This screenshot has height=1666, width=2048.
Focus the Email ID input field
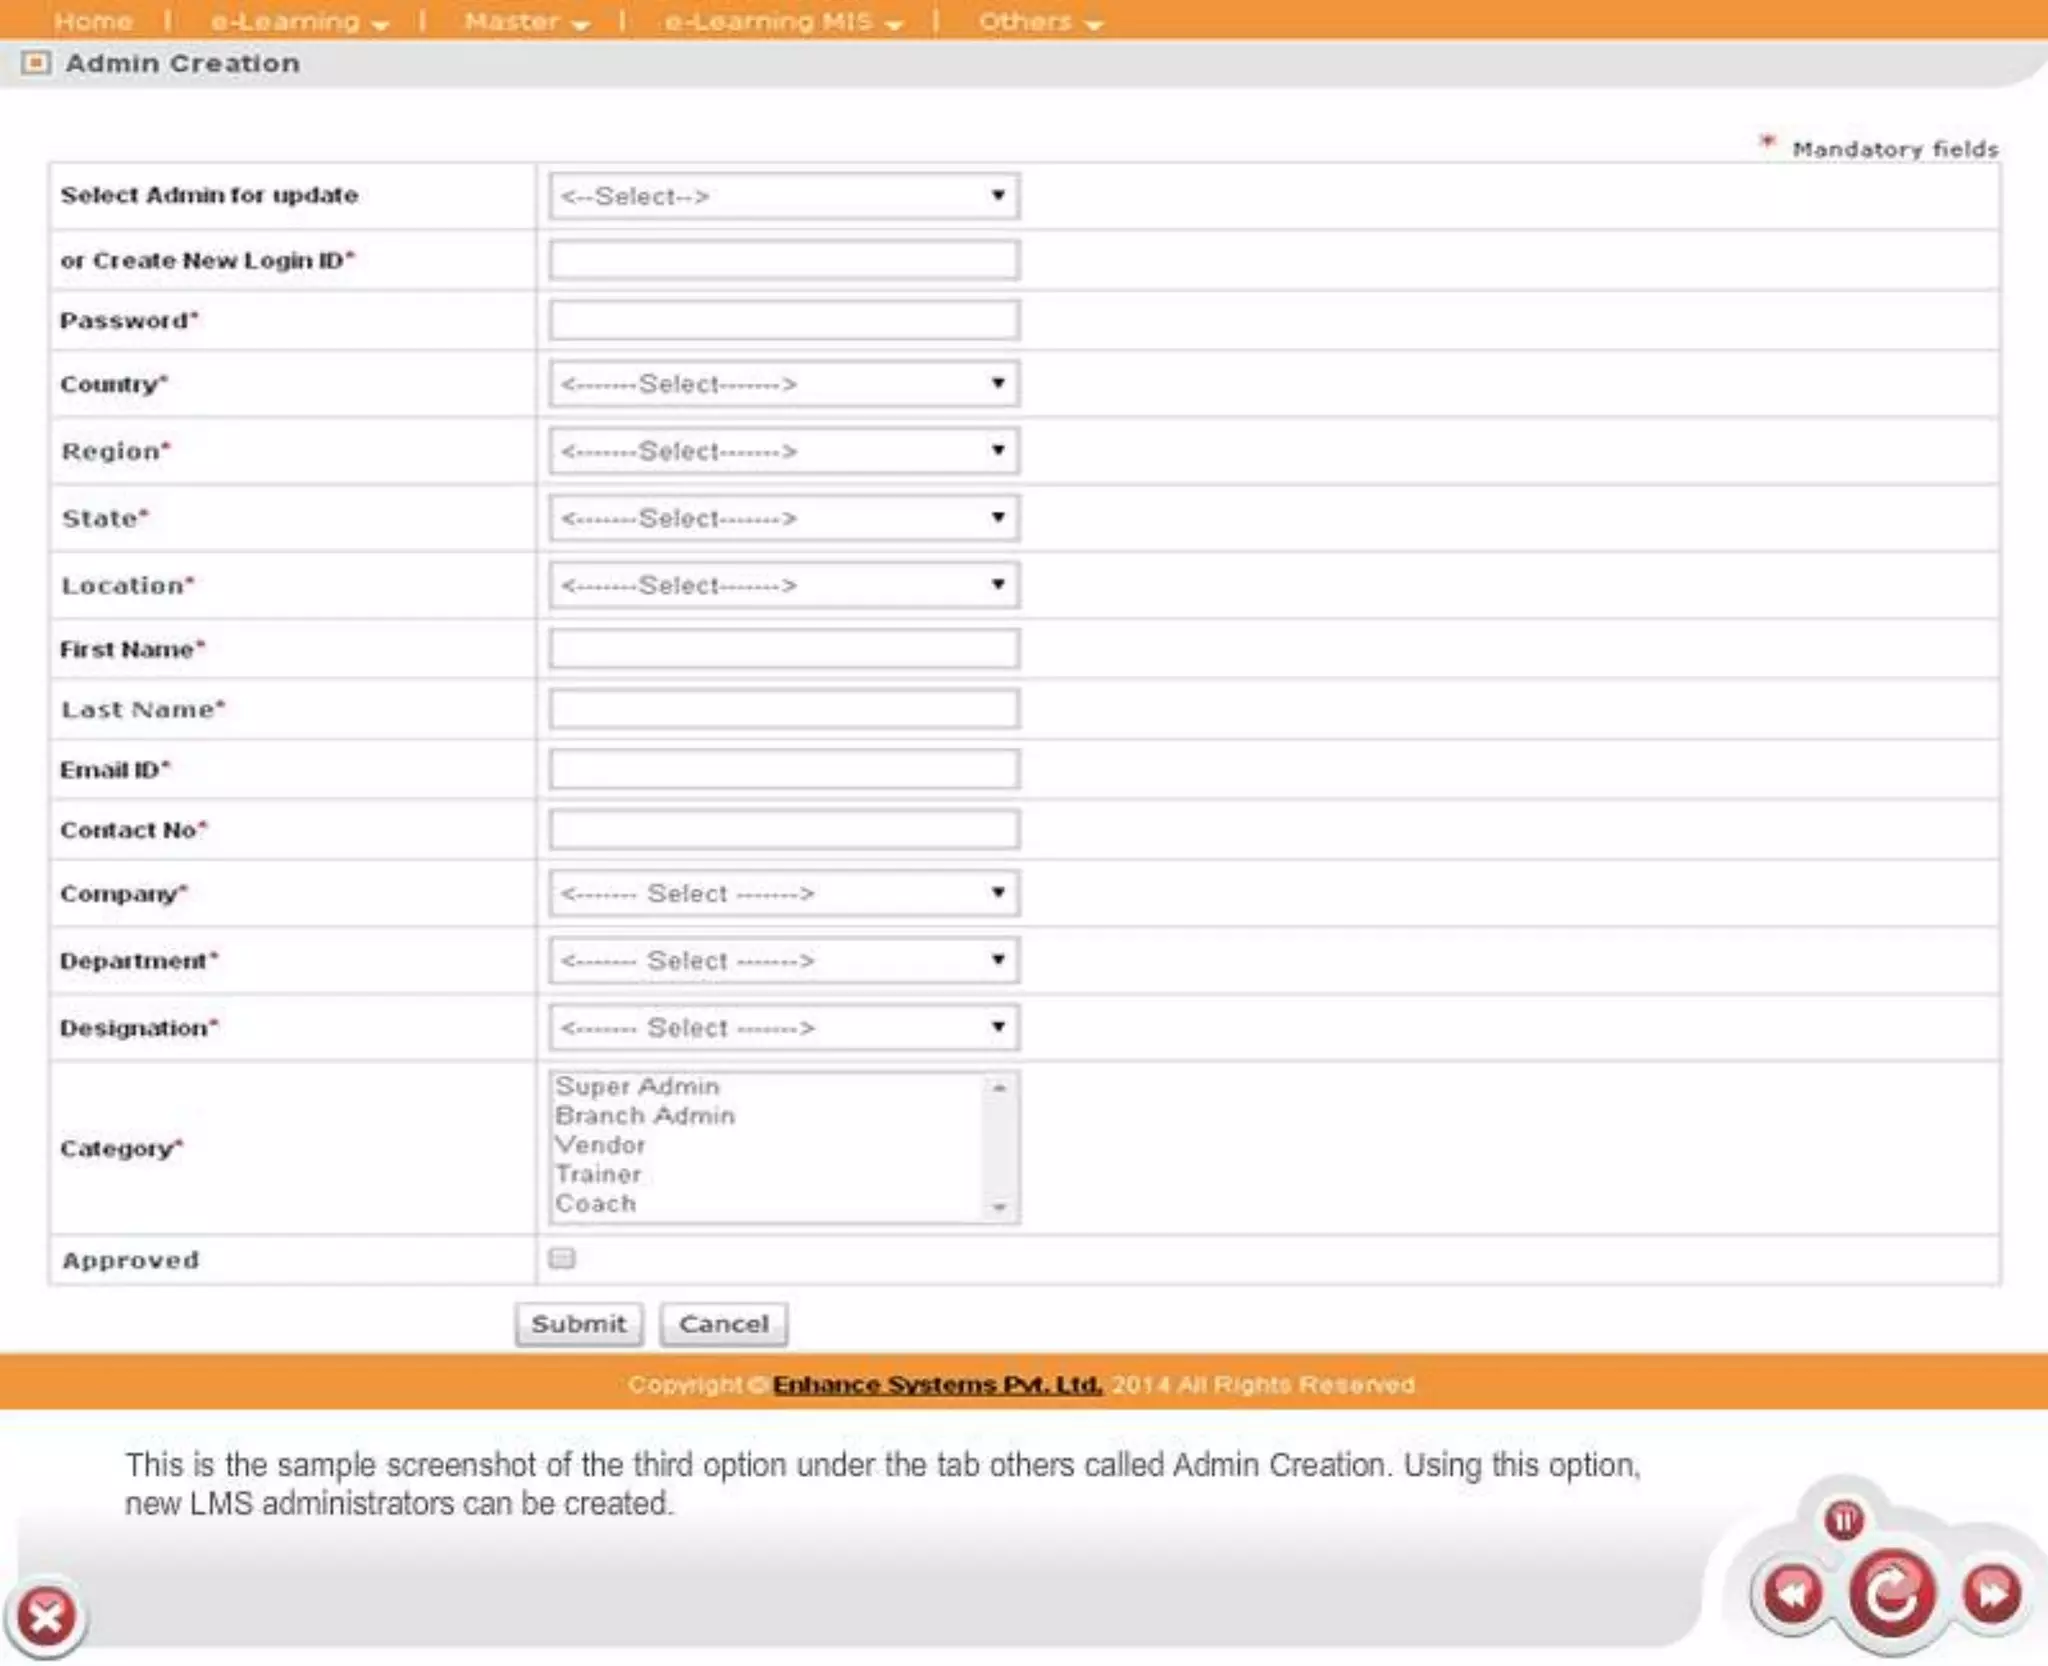tap(783, 770)
